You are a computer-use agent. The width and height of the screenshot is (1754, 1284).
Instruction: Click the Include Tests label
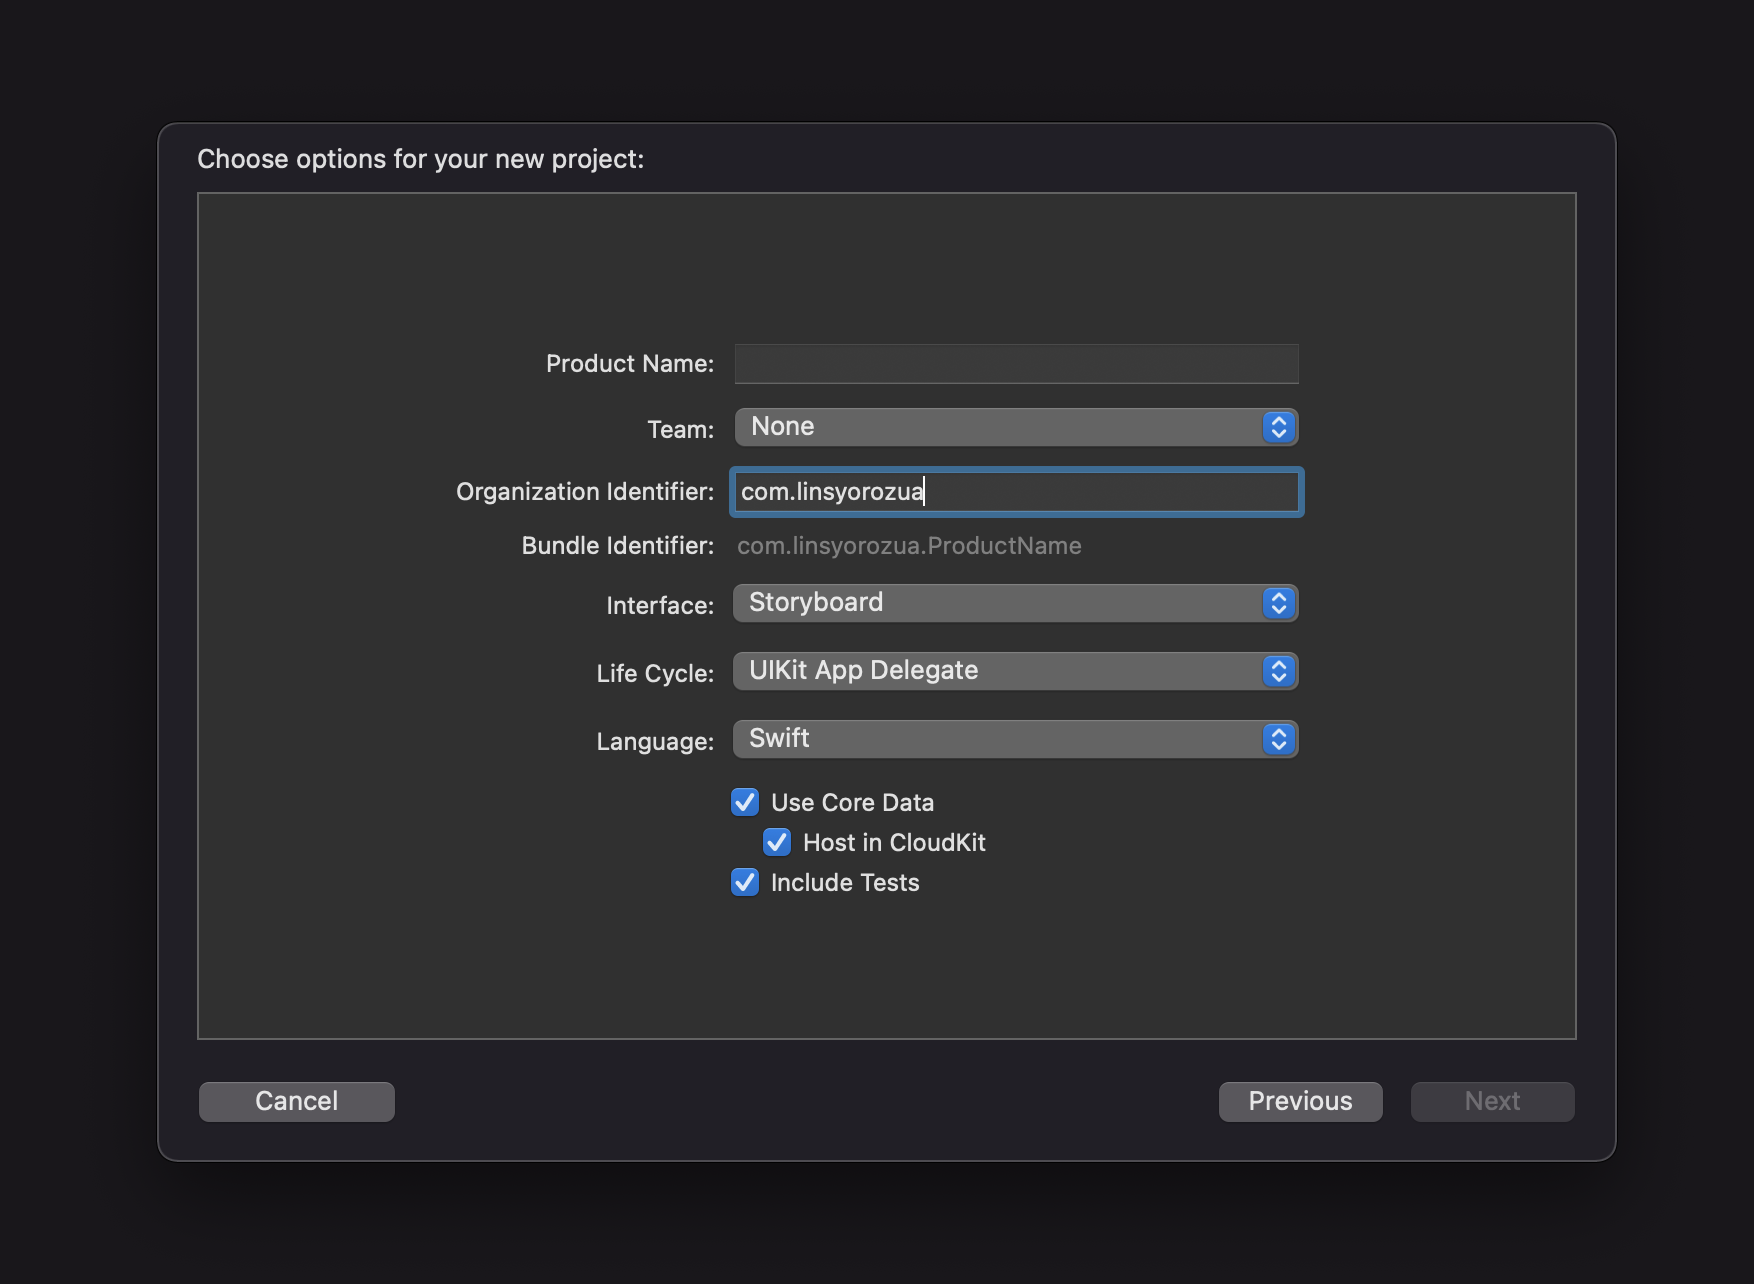(x=845, y=883)
